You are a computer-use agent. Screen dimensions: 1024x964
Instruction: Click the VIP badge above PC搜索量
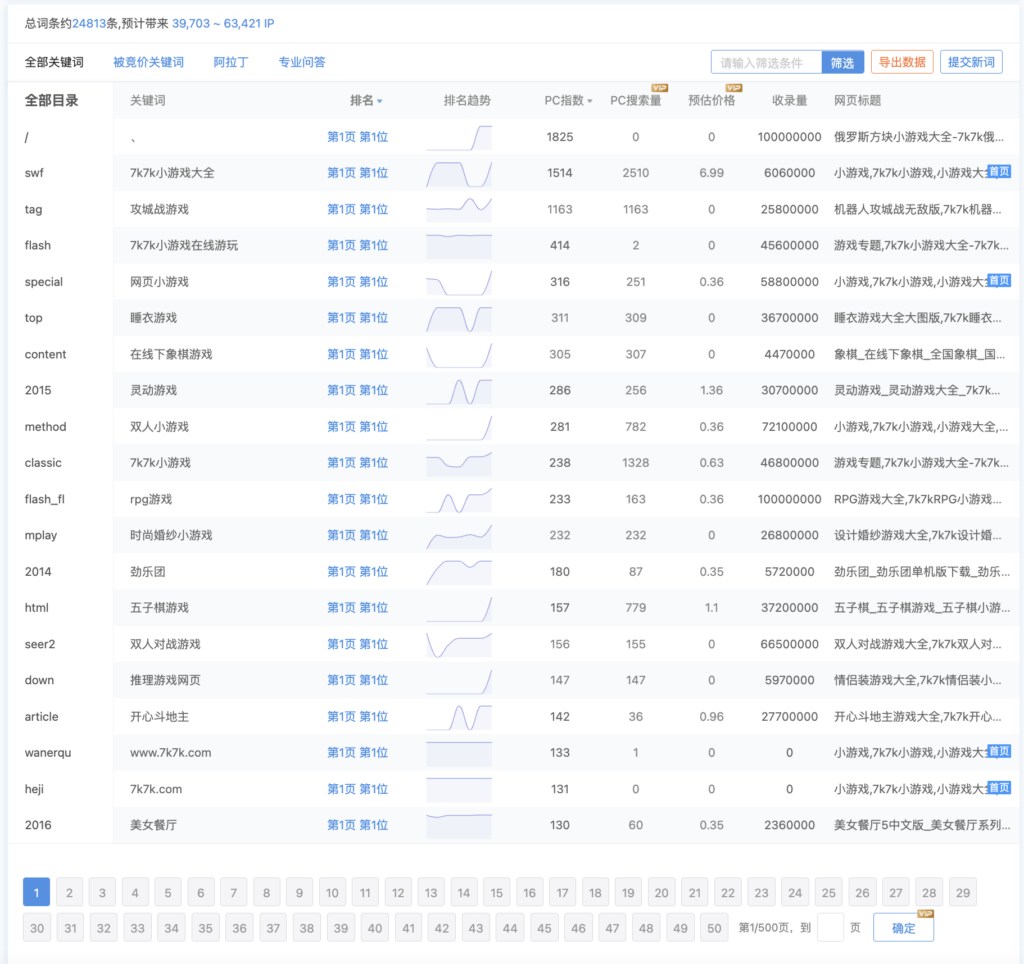[659, 88]
